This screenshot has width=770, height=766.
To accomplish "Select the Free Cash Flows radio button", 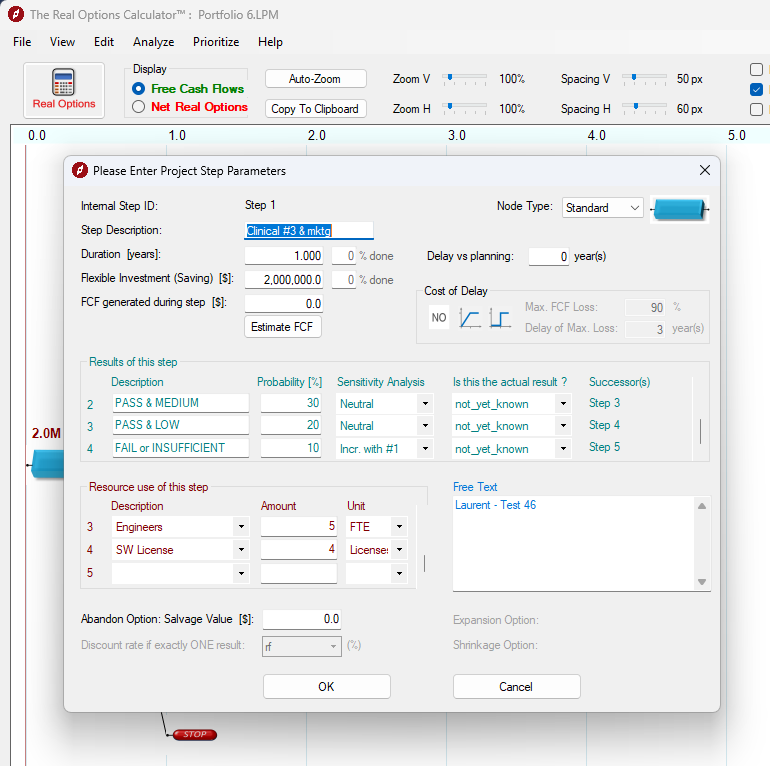I will [x=139, y=89].
